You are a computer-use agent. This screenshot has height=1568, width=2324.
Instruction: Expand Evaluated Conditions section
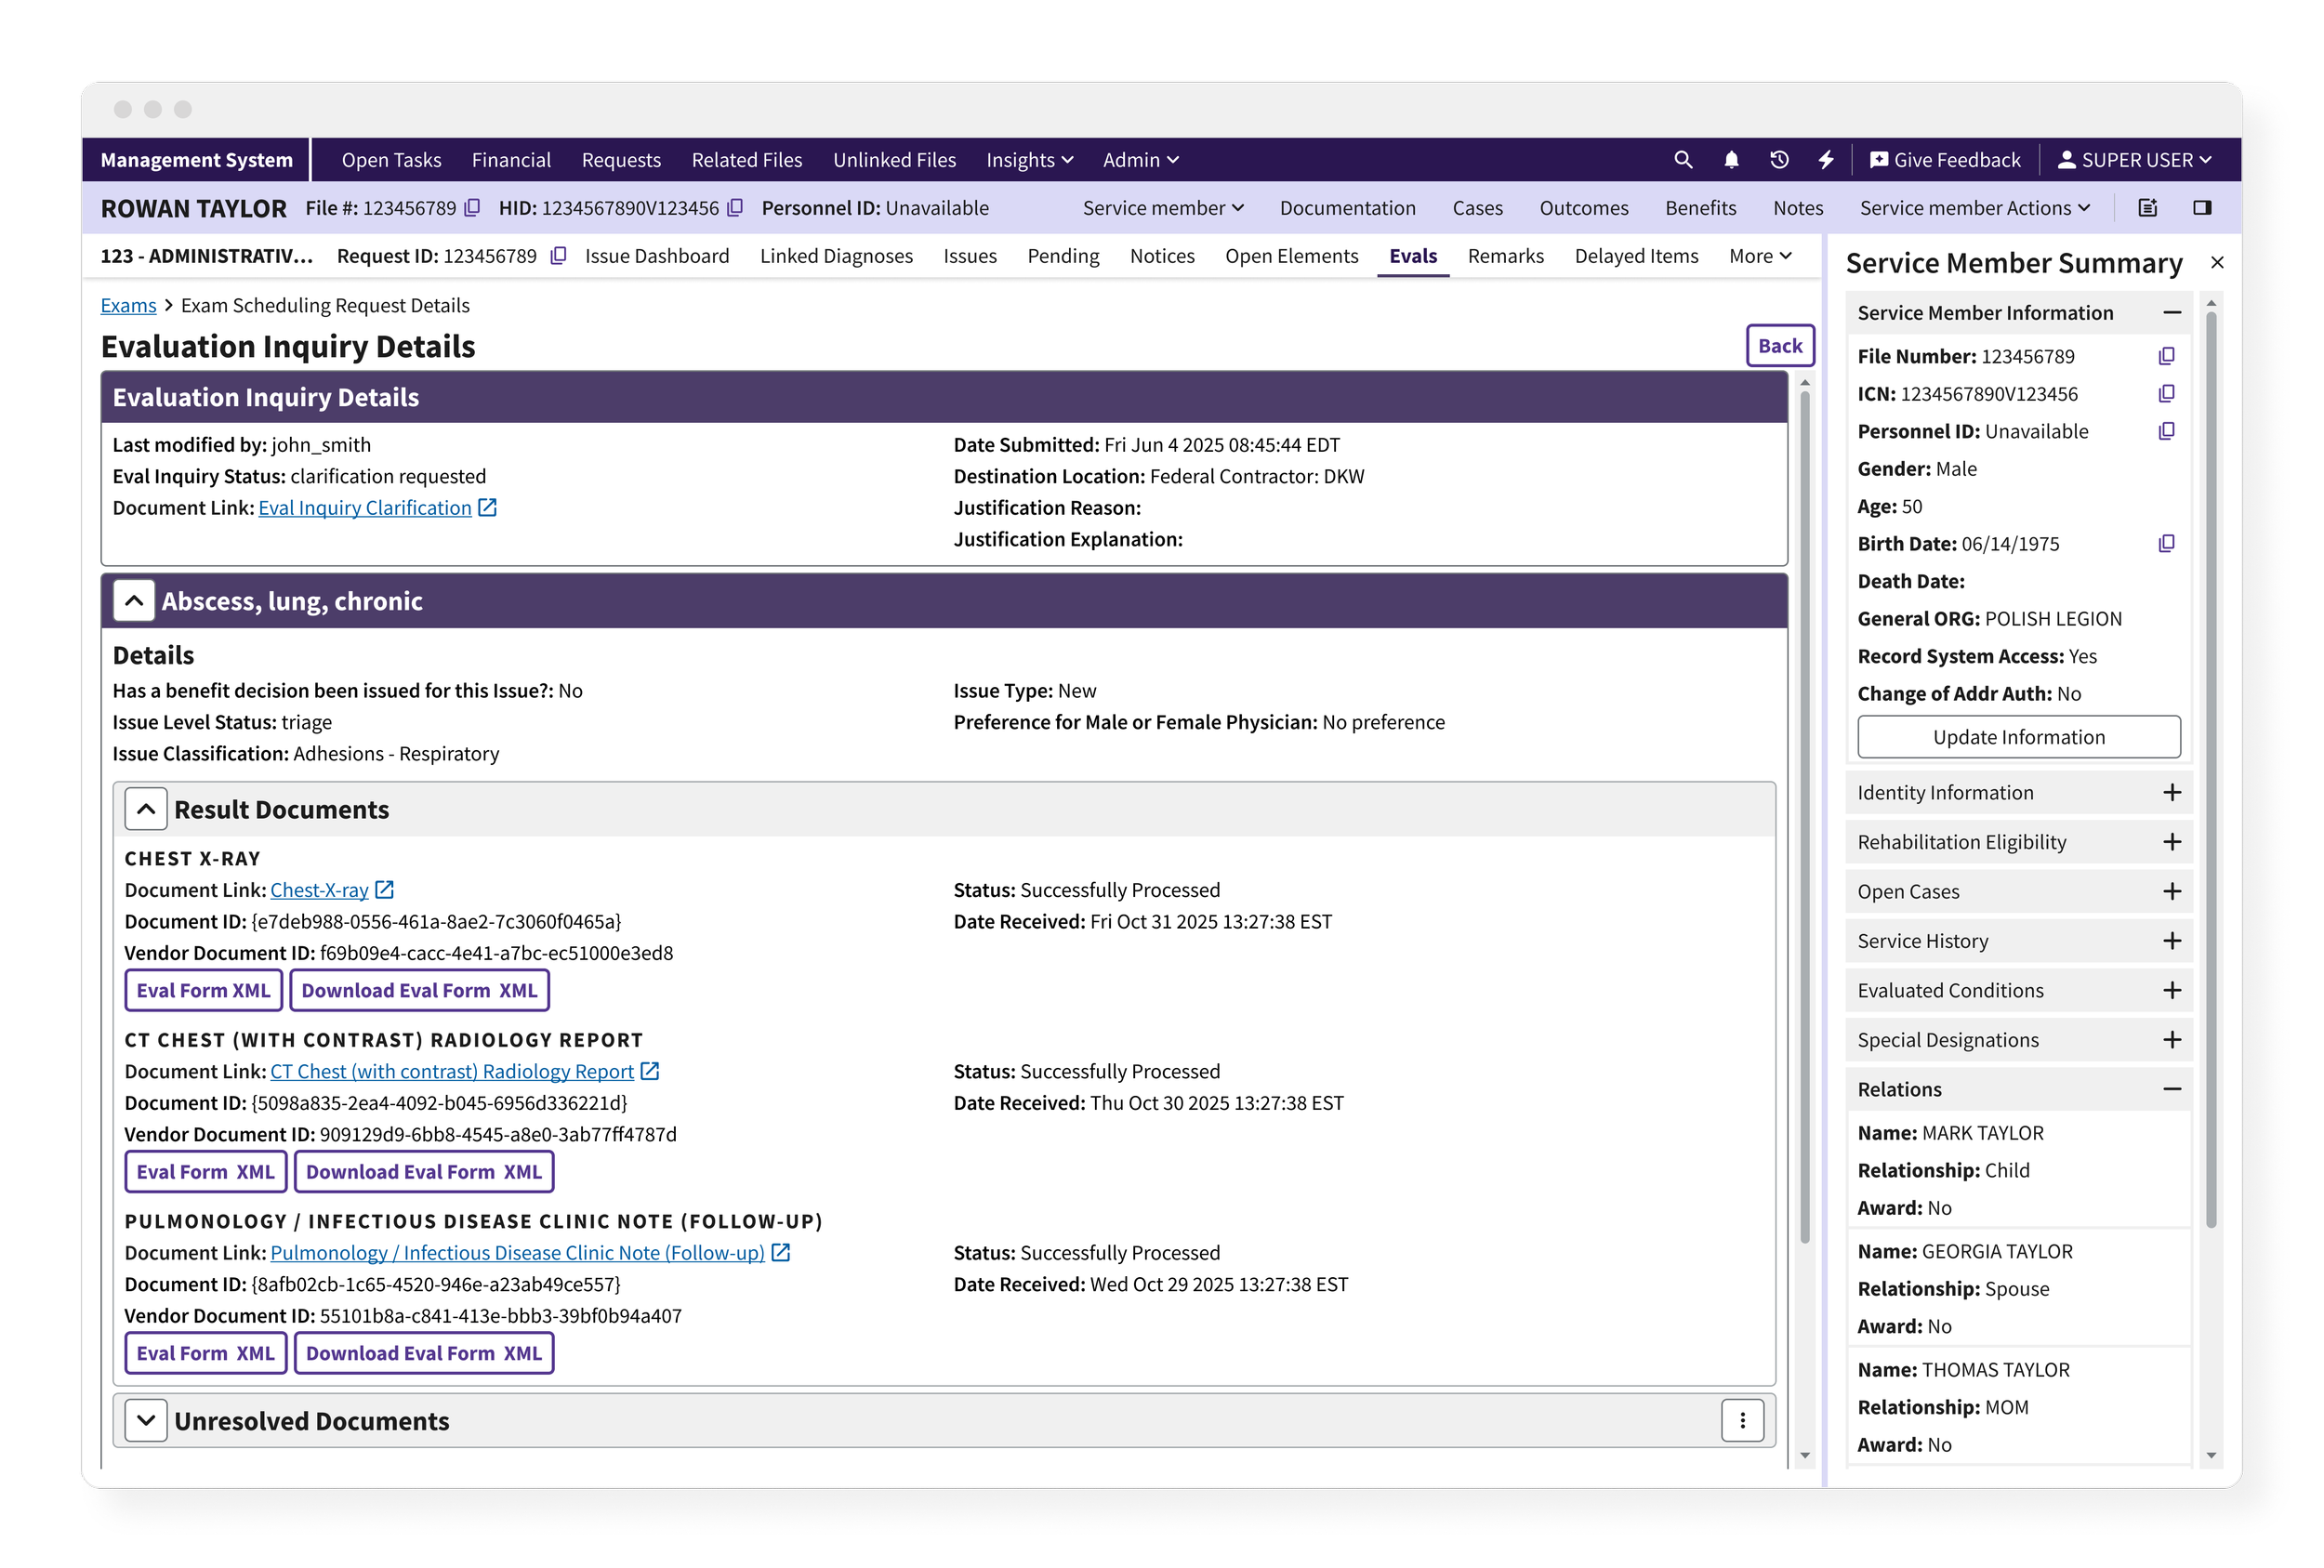[2171, 991]
